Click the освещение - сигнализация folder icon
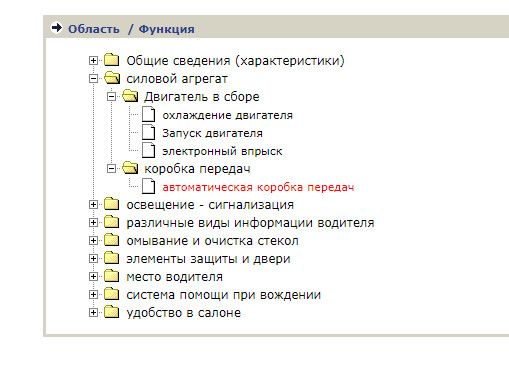Screen dimensions: 509x376 [112, 204]
